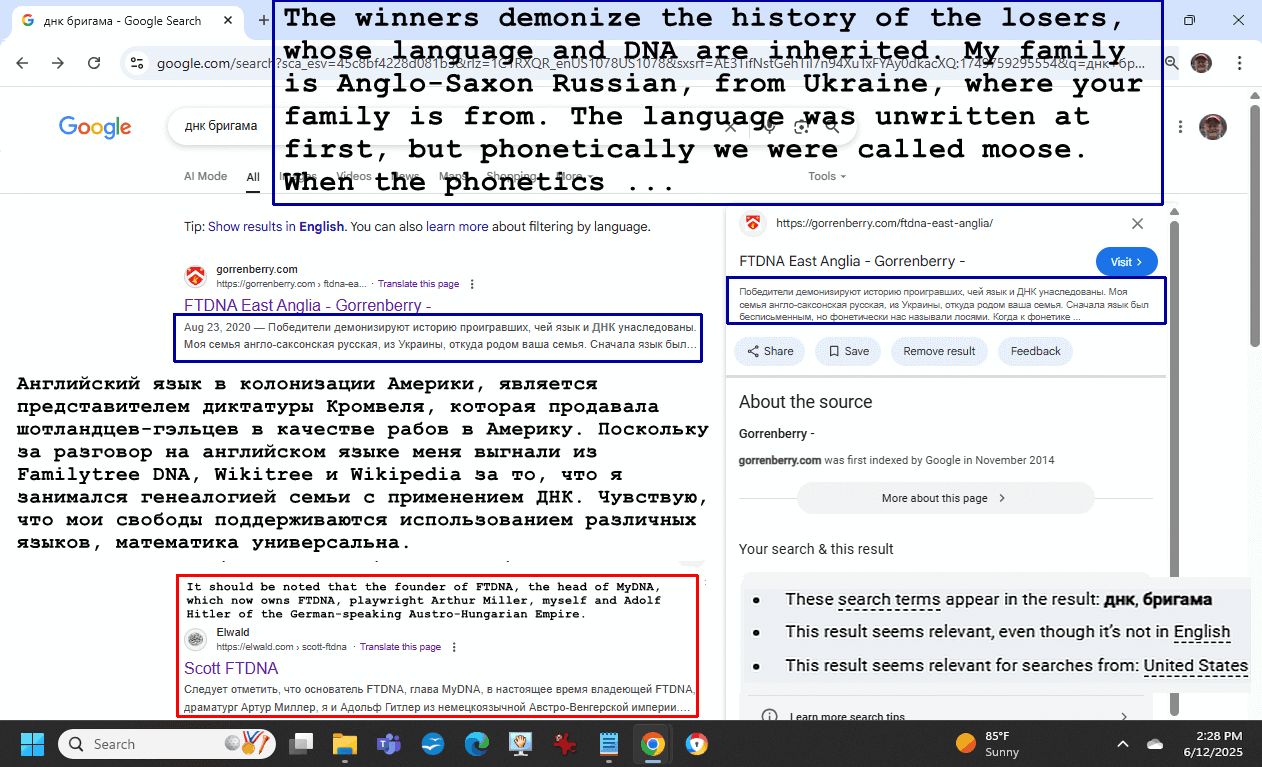Click the Windows taskbar Search box
Image resolution: width=1262 pixels, height=767 pixels.
(150, 744)
